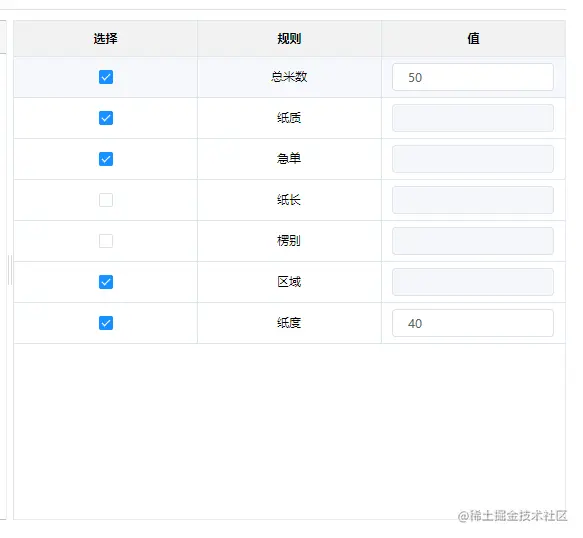Uncheck the 急单 checkbox

(x=106, y=159)
